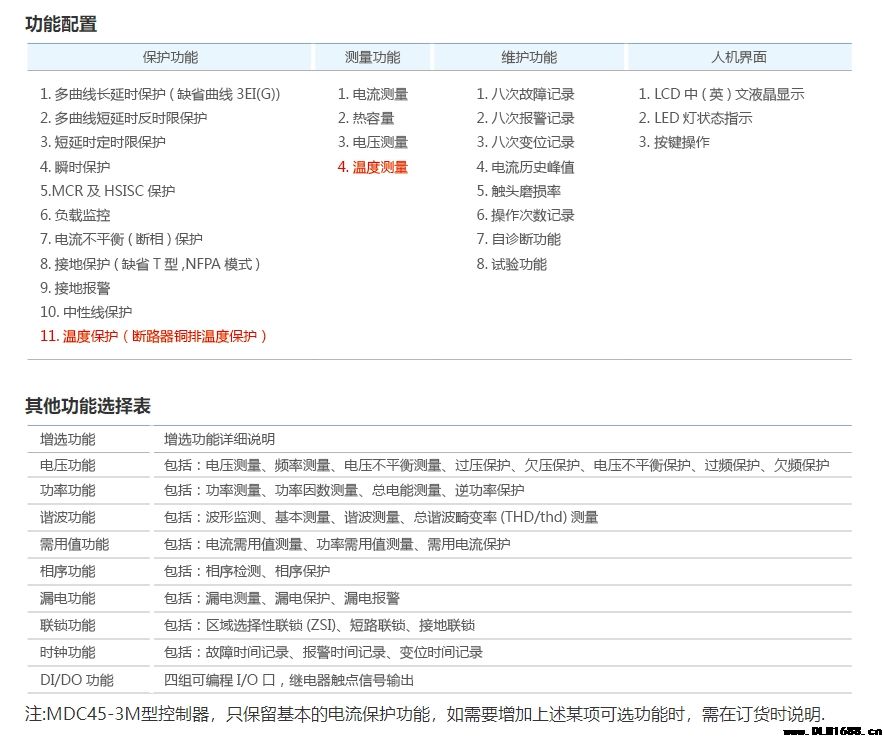Select the 需用值功能 row label
883x738 pixels.
(74, 544)
